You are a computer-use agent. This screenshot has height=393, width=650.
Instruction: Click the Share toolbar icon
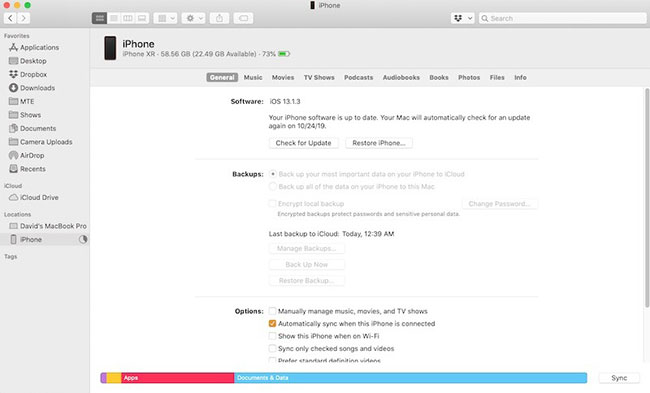tap(219, 18)
